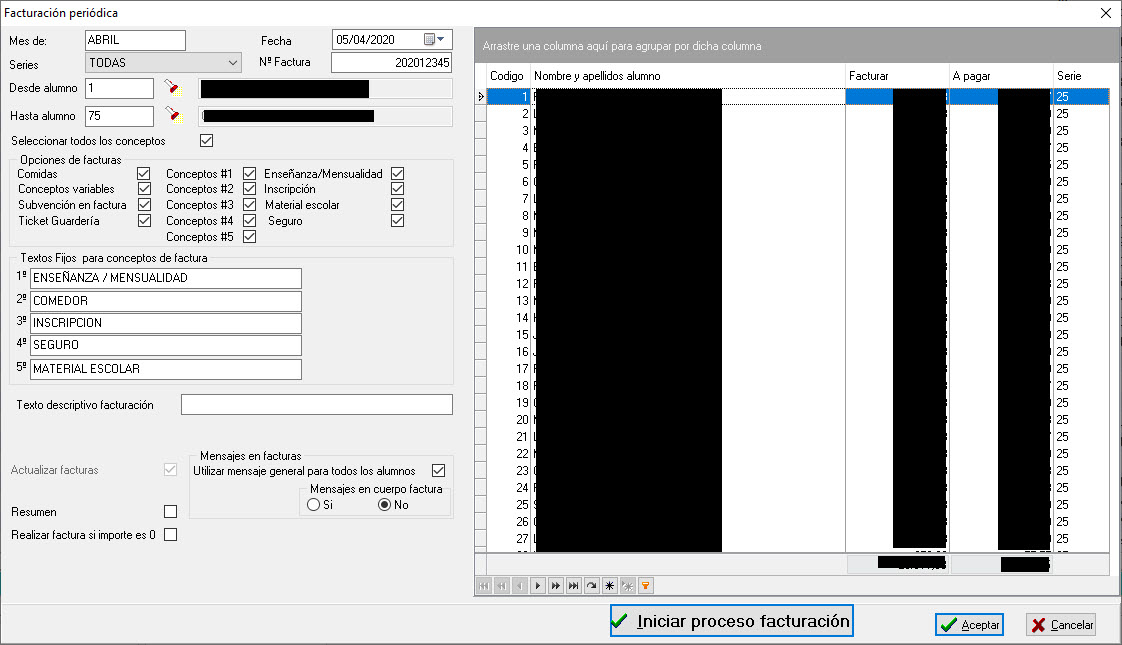Screen dimensions: 1122x645
Task: Click the go-to-bookmark icon in navigator
Action: (x=628, y=586)
